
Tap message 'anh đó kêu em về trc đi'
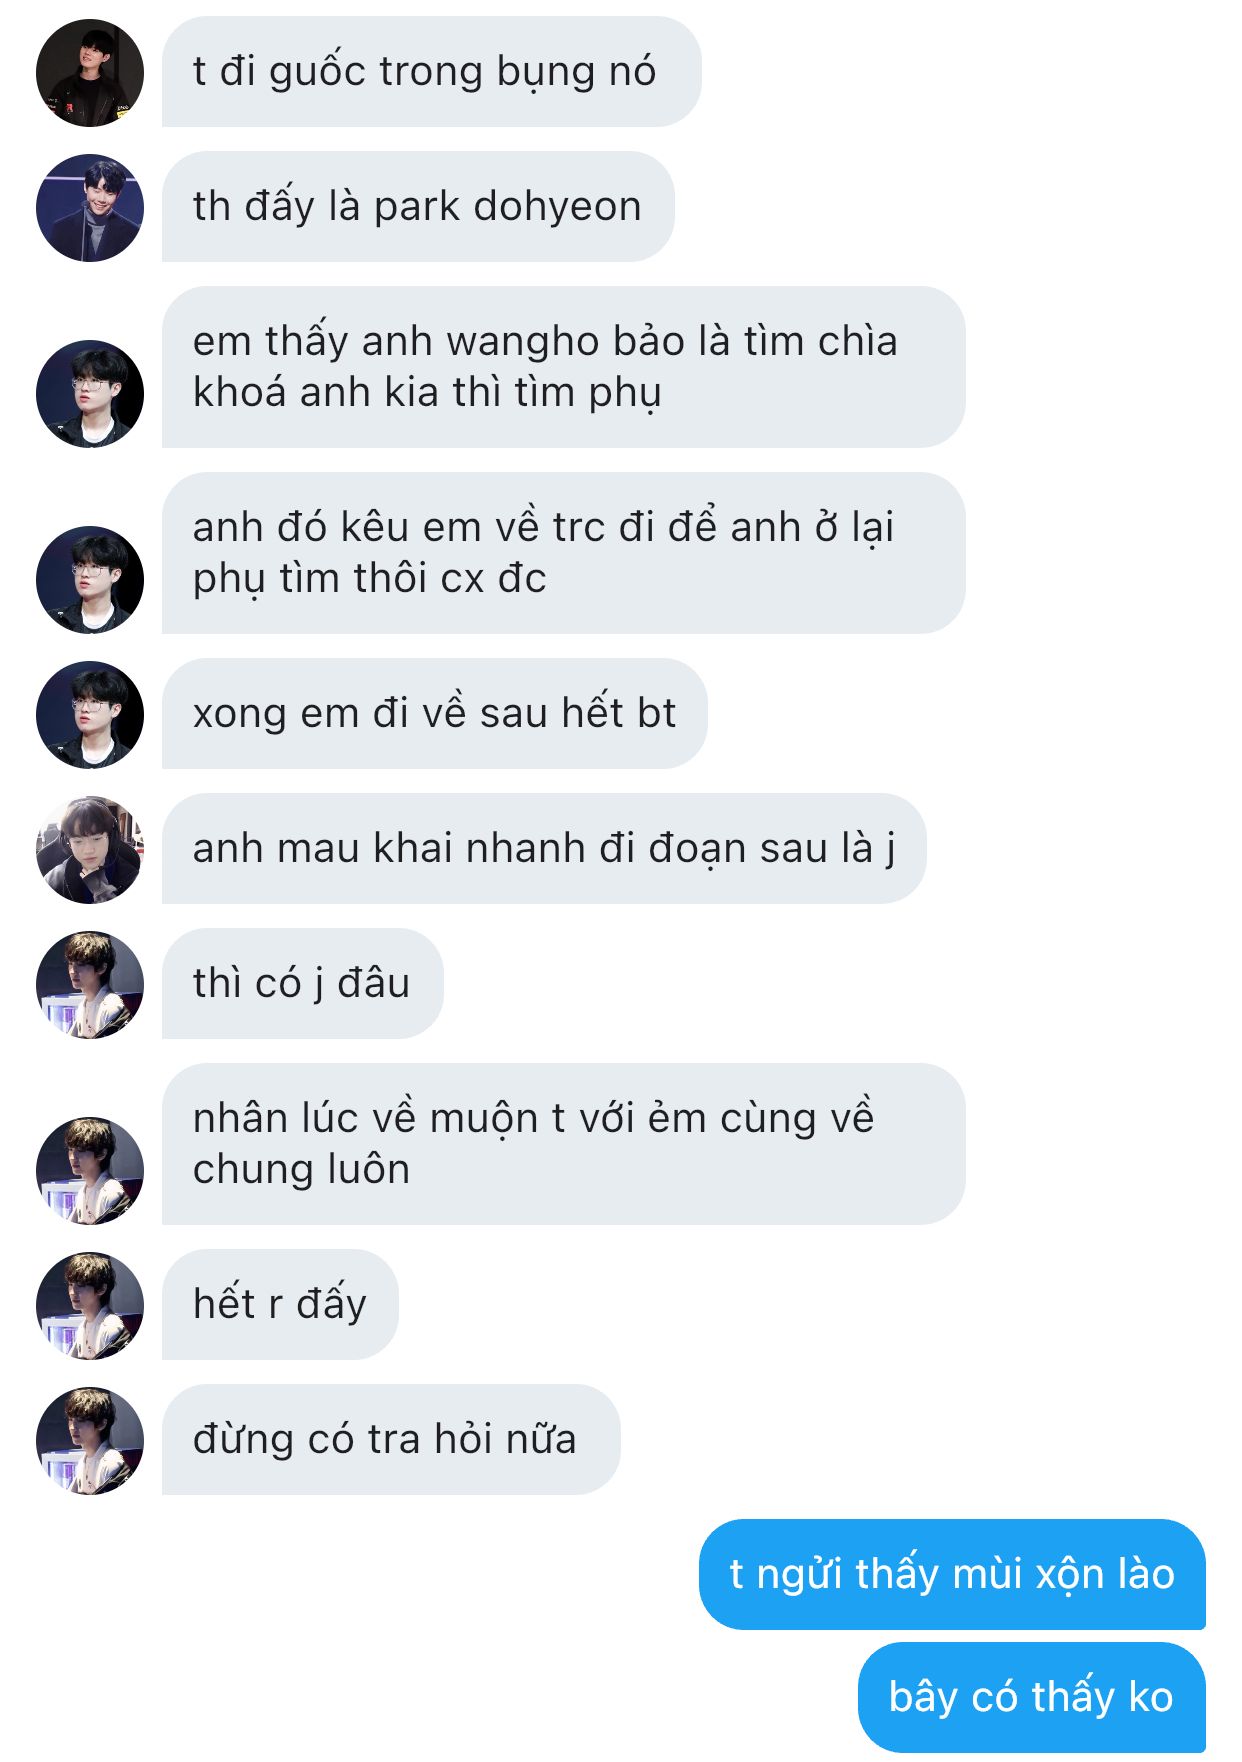(564, 553)
